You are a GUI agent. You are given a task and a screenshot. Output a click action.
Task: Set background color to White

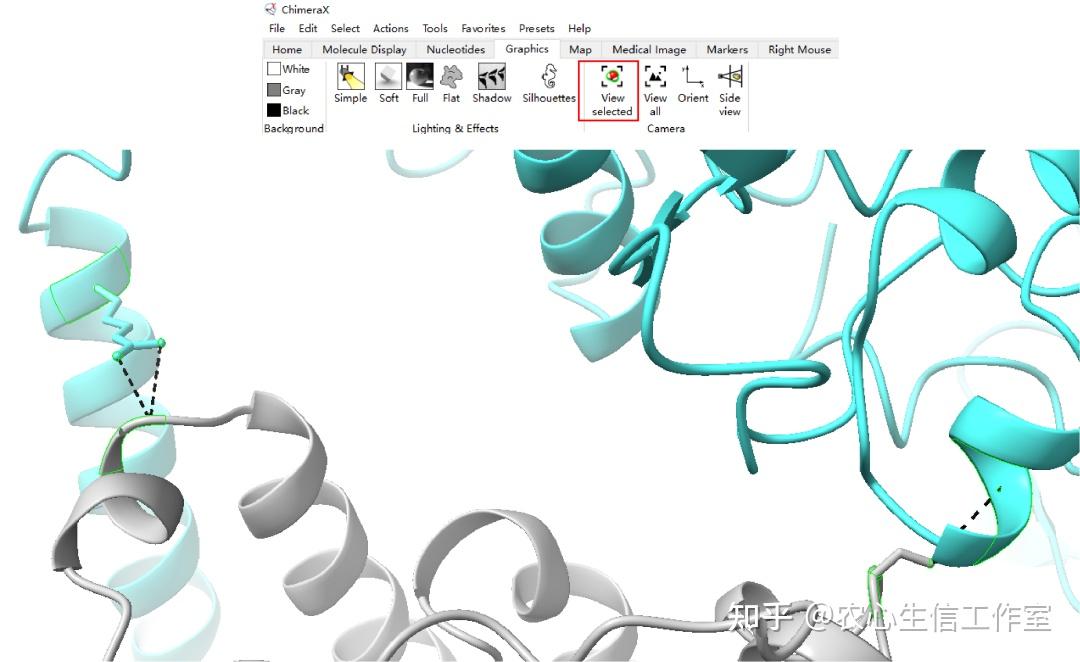(x=289, y=69)
